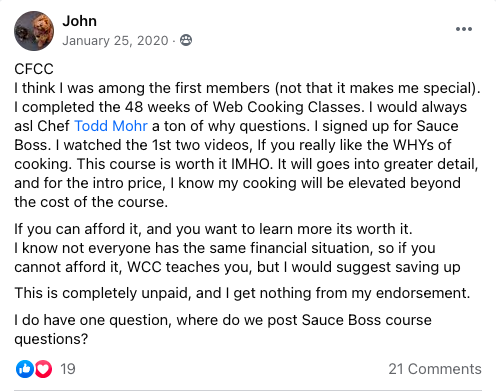Image resolution: width=496 pixels, height=391 pixels.
Task: Click the blue thumbs-up Like reaction icon
Action: (25, 369)
